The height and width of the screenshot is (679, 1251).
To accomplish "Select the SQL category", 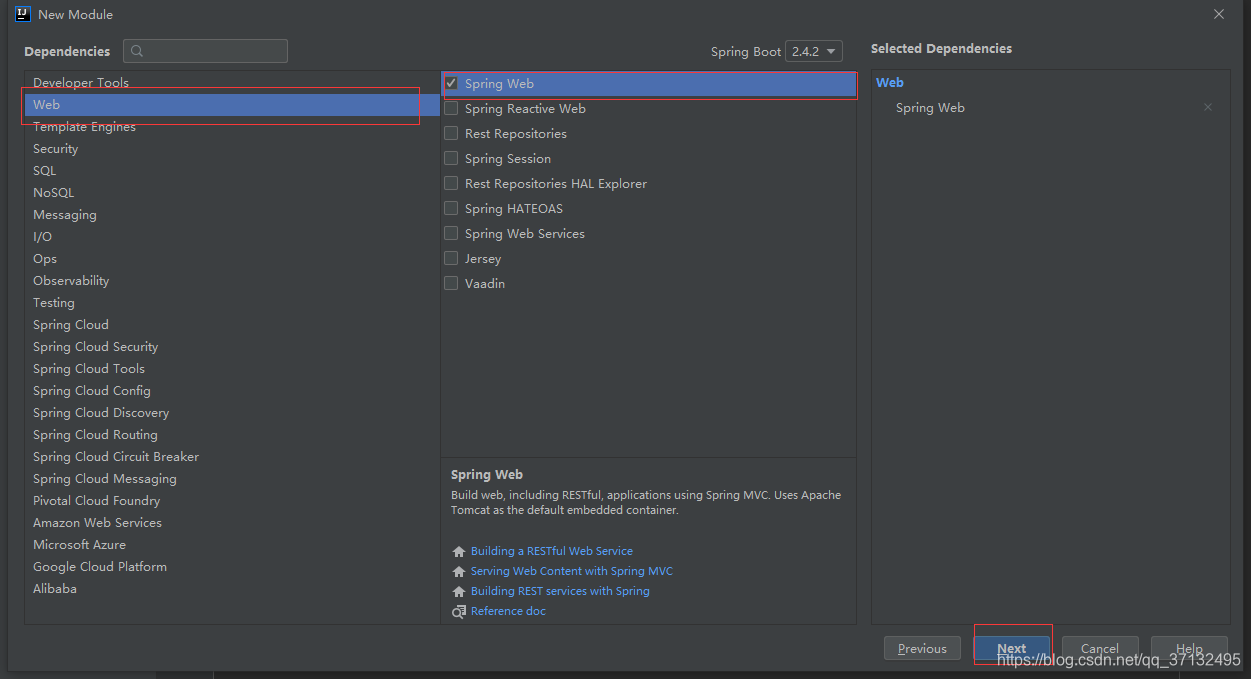I will [x=232, y=171].
